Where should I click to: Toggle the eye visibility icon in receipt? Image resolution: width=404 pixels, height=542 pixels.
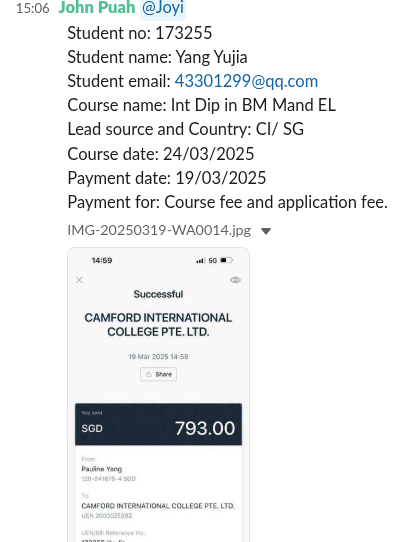coord(235,280)
